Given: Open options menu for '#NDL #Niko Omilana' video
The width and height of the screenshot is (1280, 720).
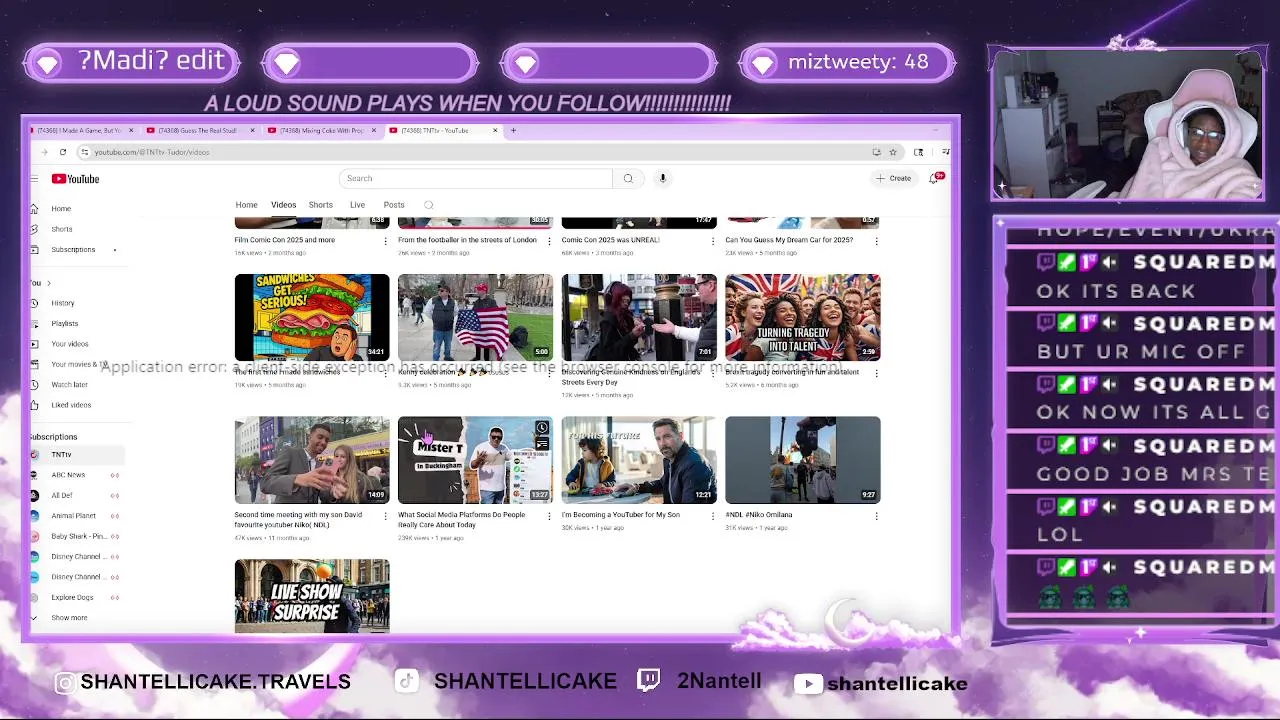Looking at the screenshot, I should [x=877, y=516].
